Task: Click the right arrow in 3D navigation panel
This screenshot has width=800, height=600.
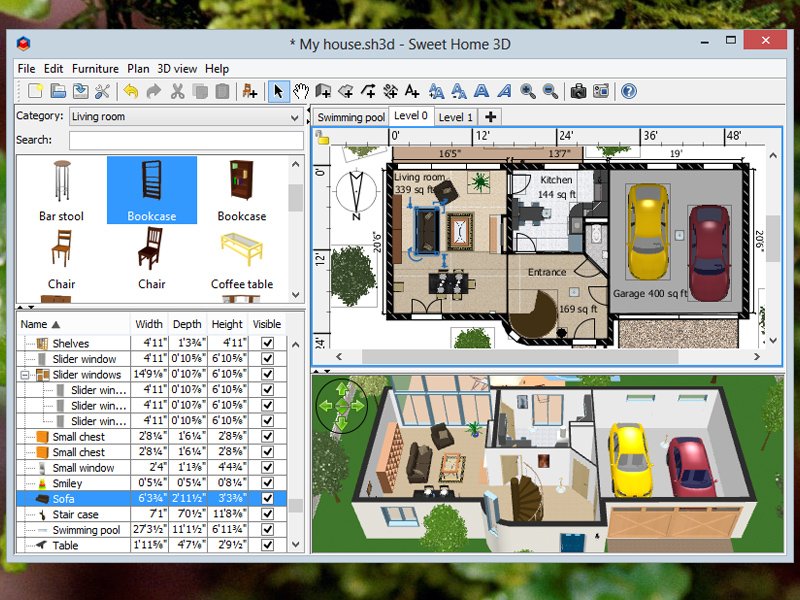Action: coord(358,406)
